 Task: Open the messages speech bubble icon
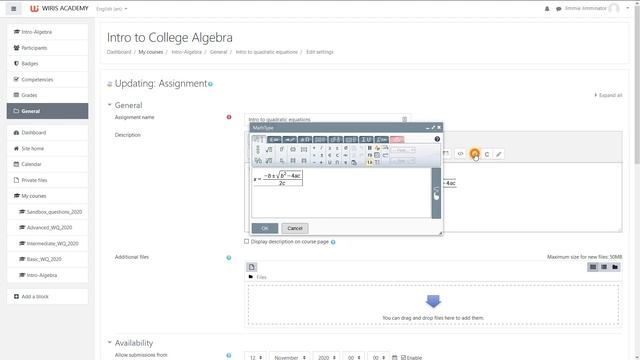tap(558, 9)
